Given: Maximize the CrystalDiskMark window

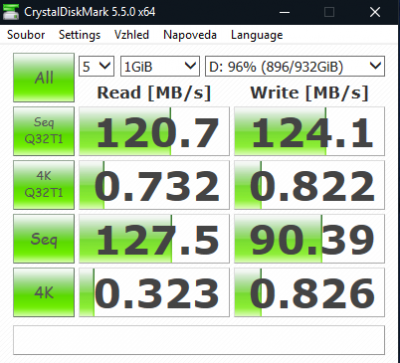Looking at the screenshot, I should (329, 12).
